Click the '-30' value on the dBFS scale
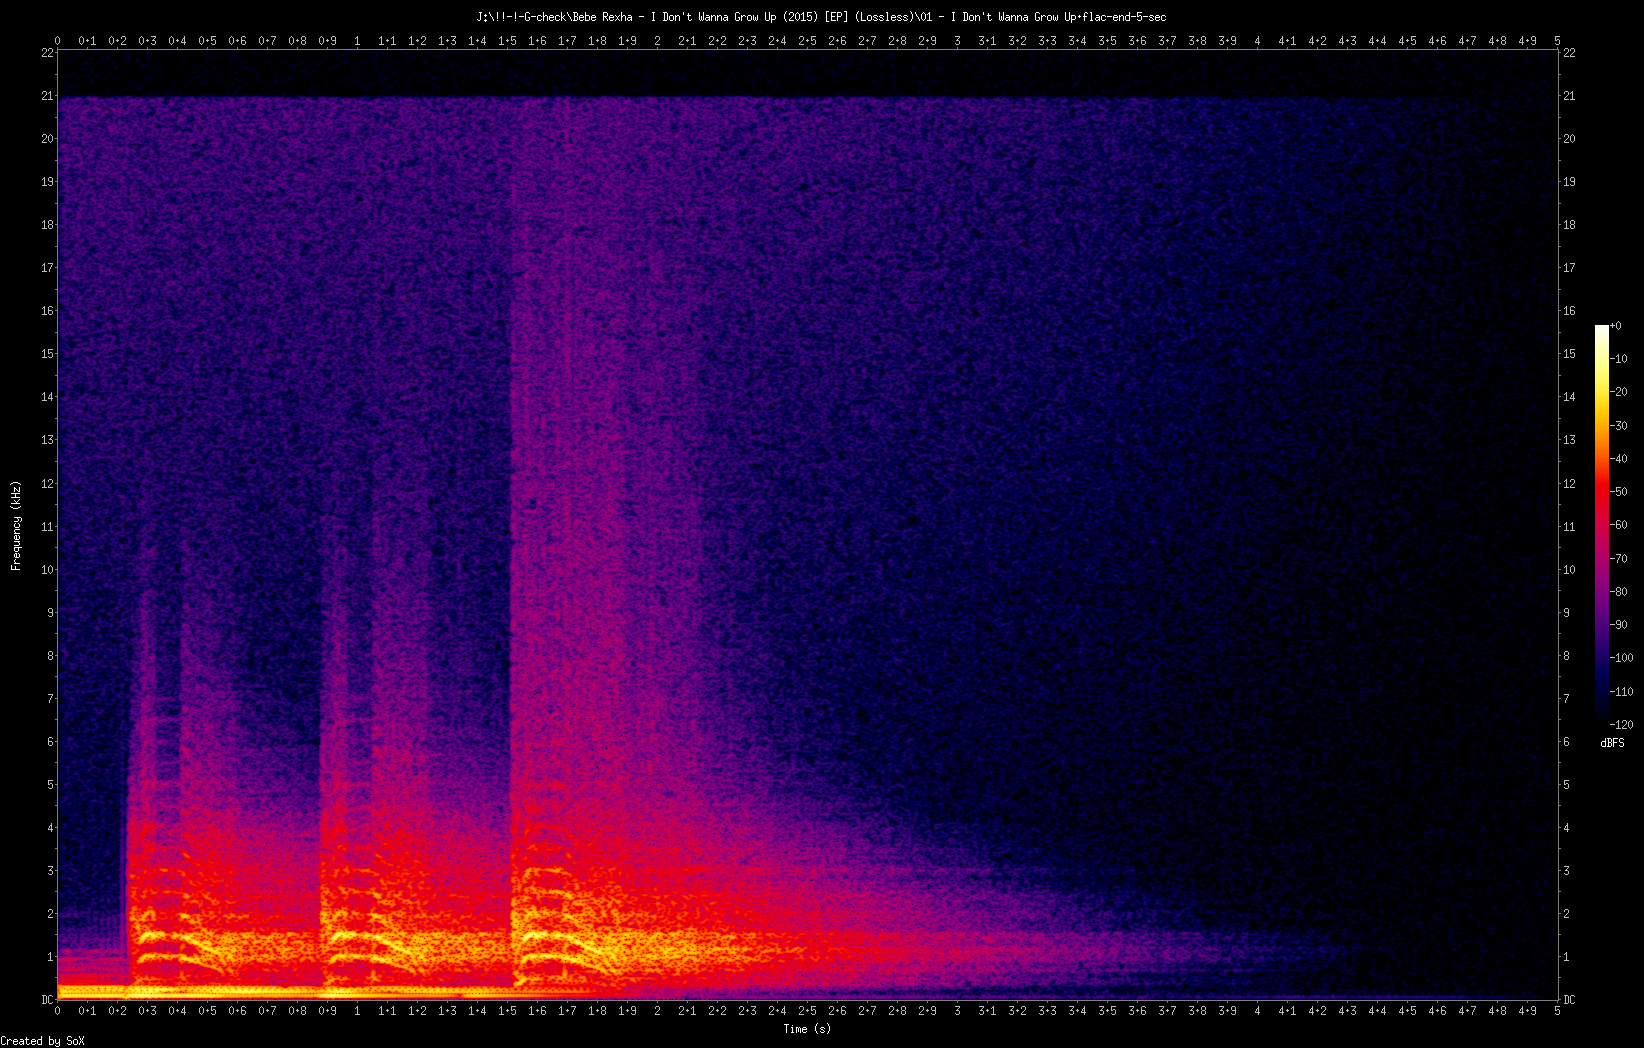Image resolution: width=1644 pixels, height=1048 pixels. coord(1619,426)
